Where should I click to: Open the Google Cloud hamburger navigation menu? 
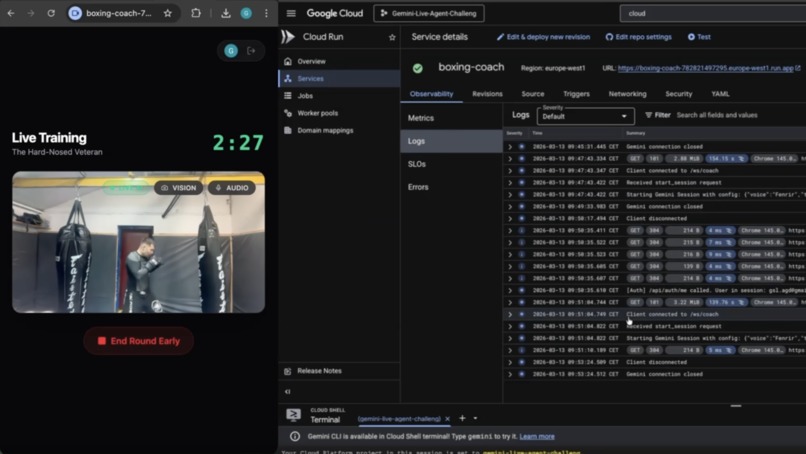click(x=291, y=13)
